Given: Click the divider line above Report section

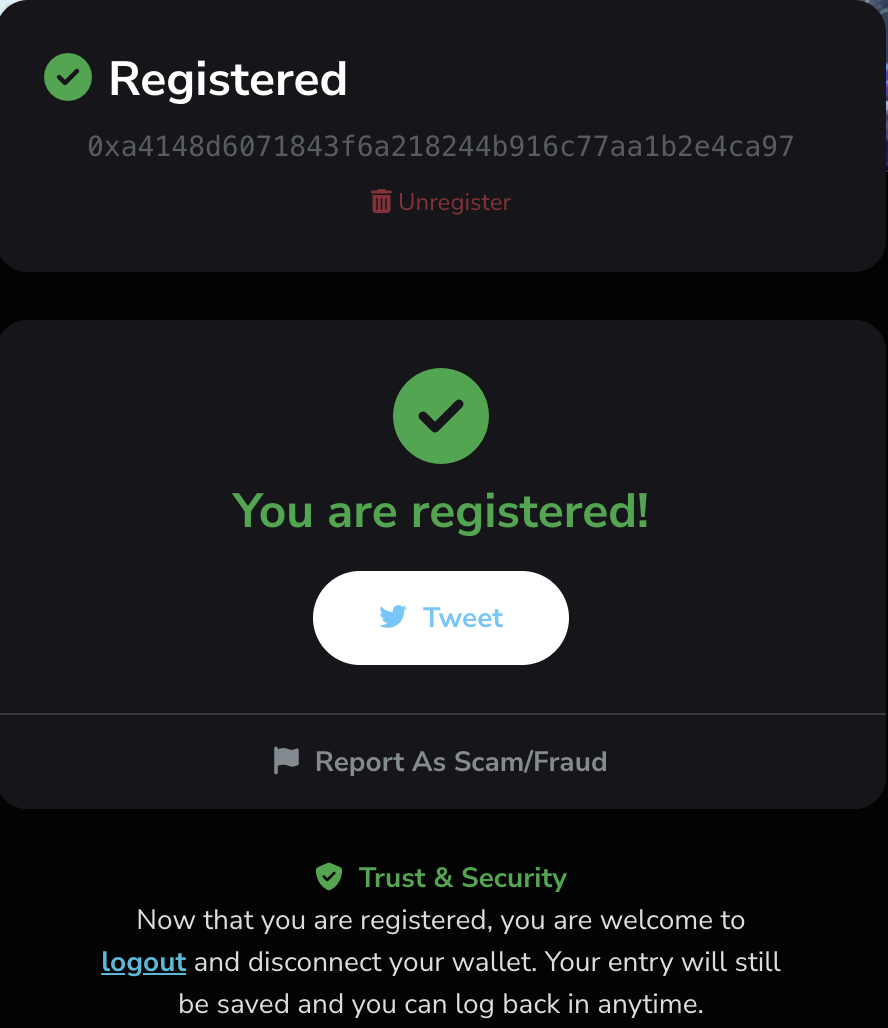Looking at the screenshot, I should coord(441,714).
